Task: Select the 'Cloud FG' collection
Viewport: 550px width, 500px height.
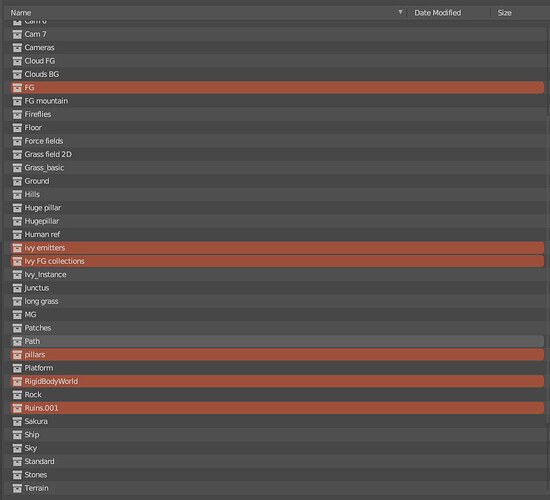Action: [x=277, y=61]
